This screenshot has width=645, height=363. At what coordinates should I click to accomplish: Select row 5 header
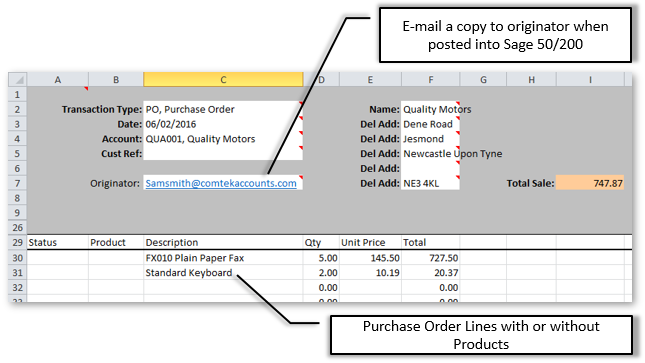(18, 154)
